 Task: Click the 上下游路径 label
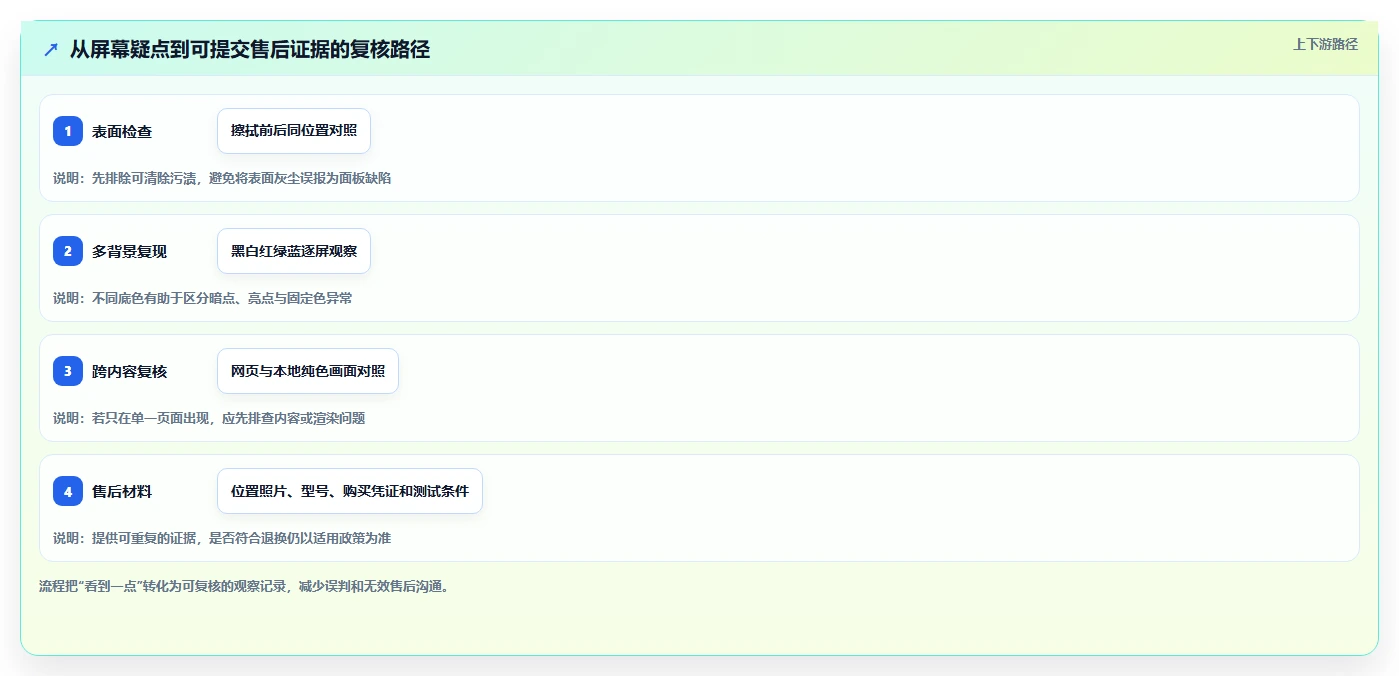tap(1325, 44)
